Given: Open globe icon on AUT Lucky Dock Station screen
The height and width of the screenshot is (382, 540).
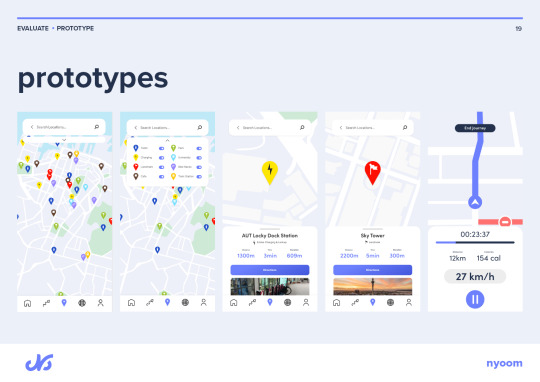Looking at the screenshot, I should pyautogui.click(x=288, y=302).
